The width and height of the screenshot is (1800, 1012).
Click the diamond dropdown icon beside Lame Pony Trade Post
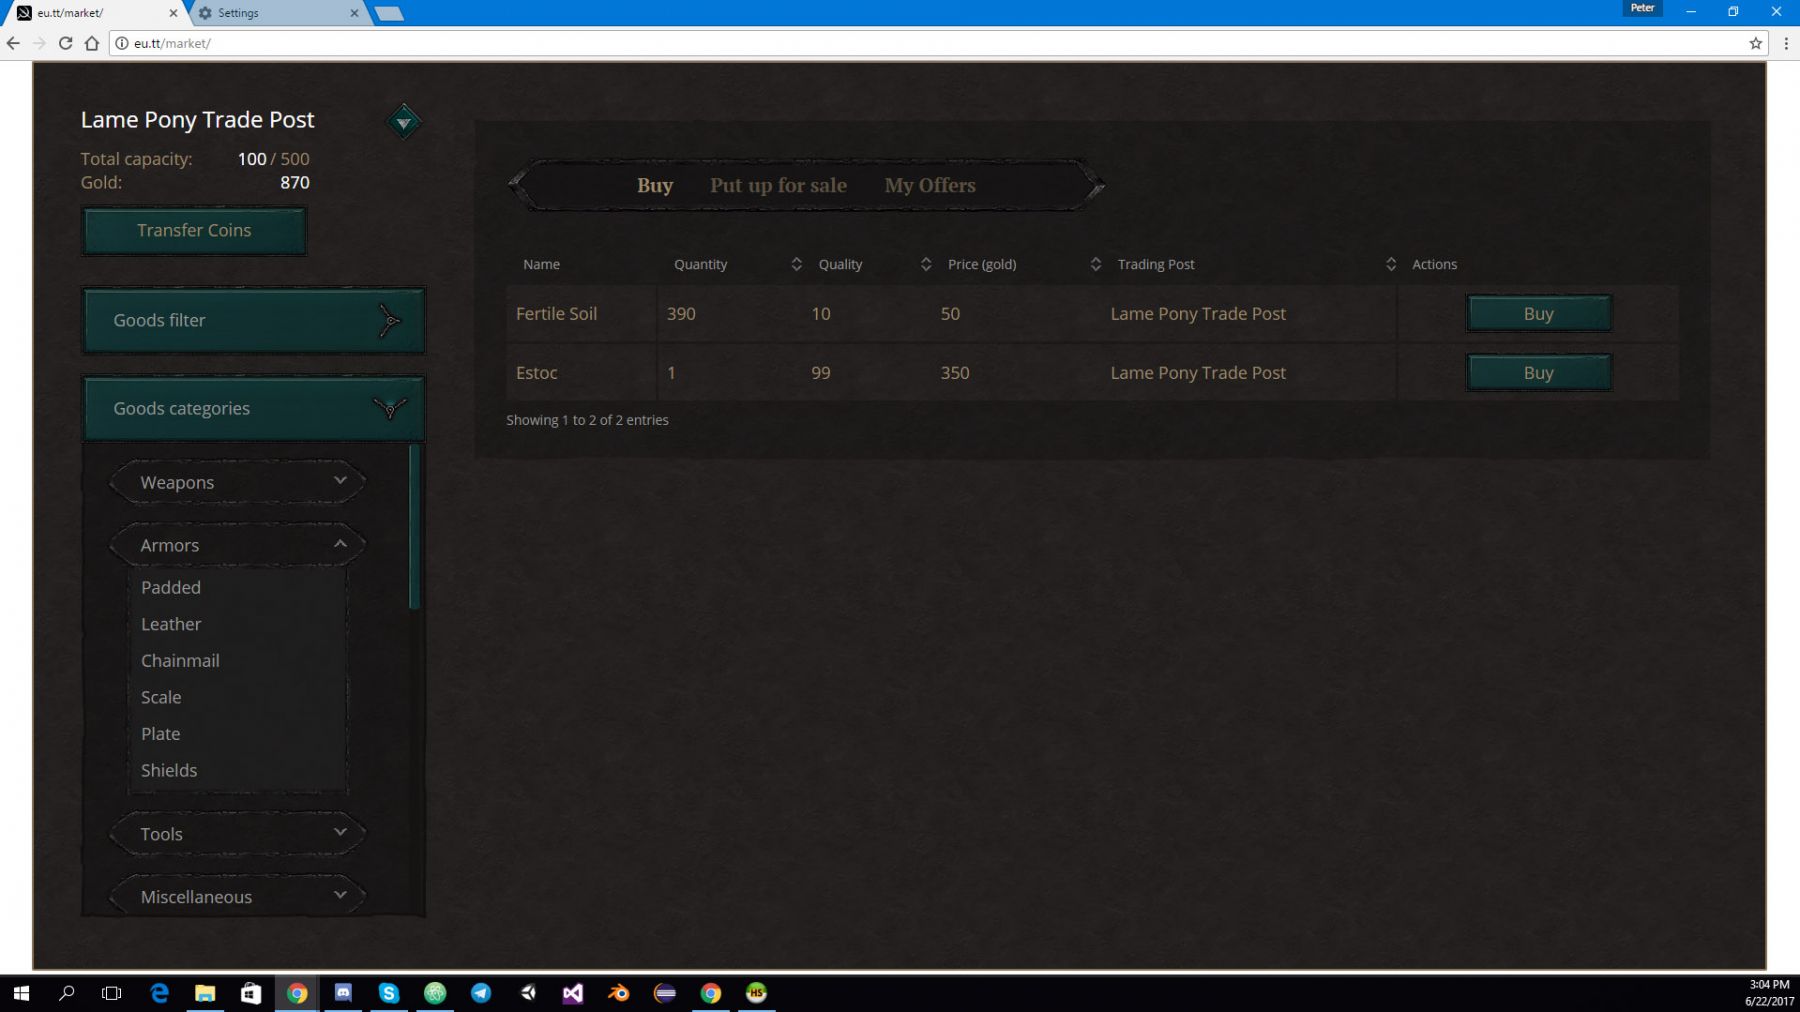pos(403,122)
